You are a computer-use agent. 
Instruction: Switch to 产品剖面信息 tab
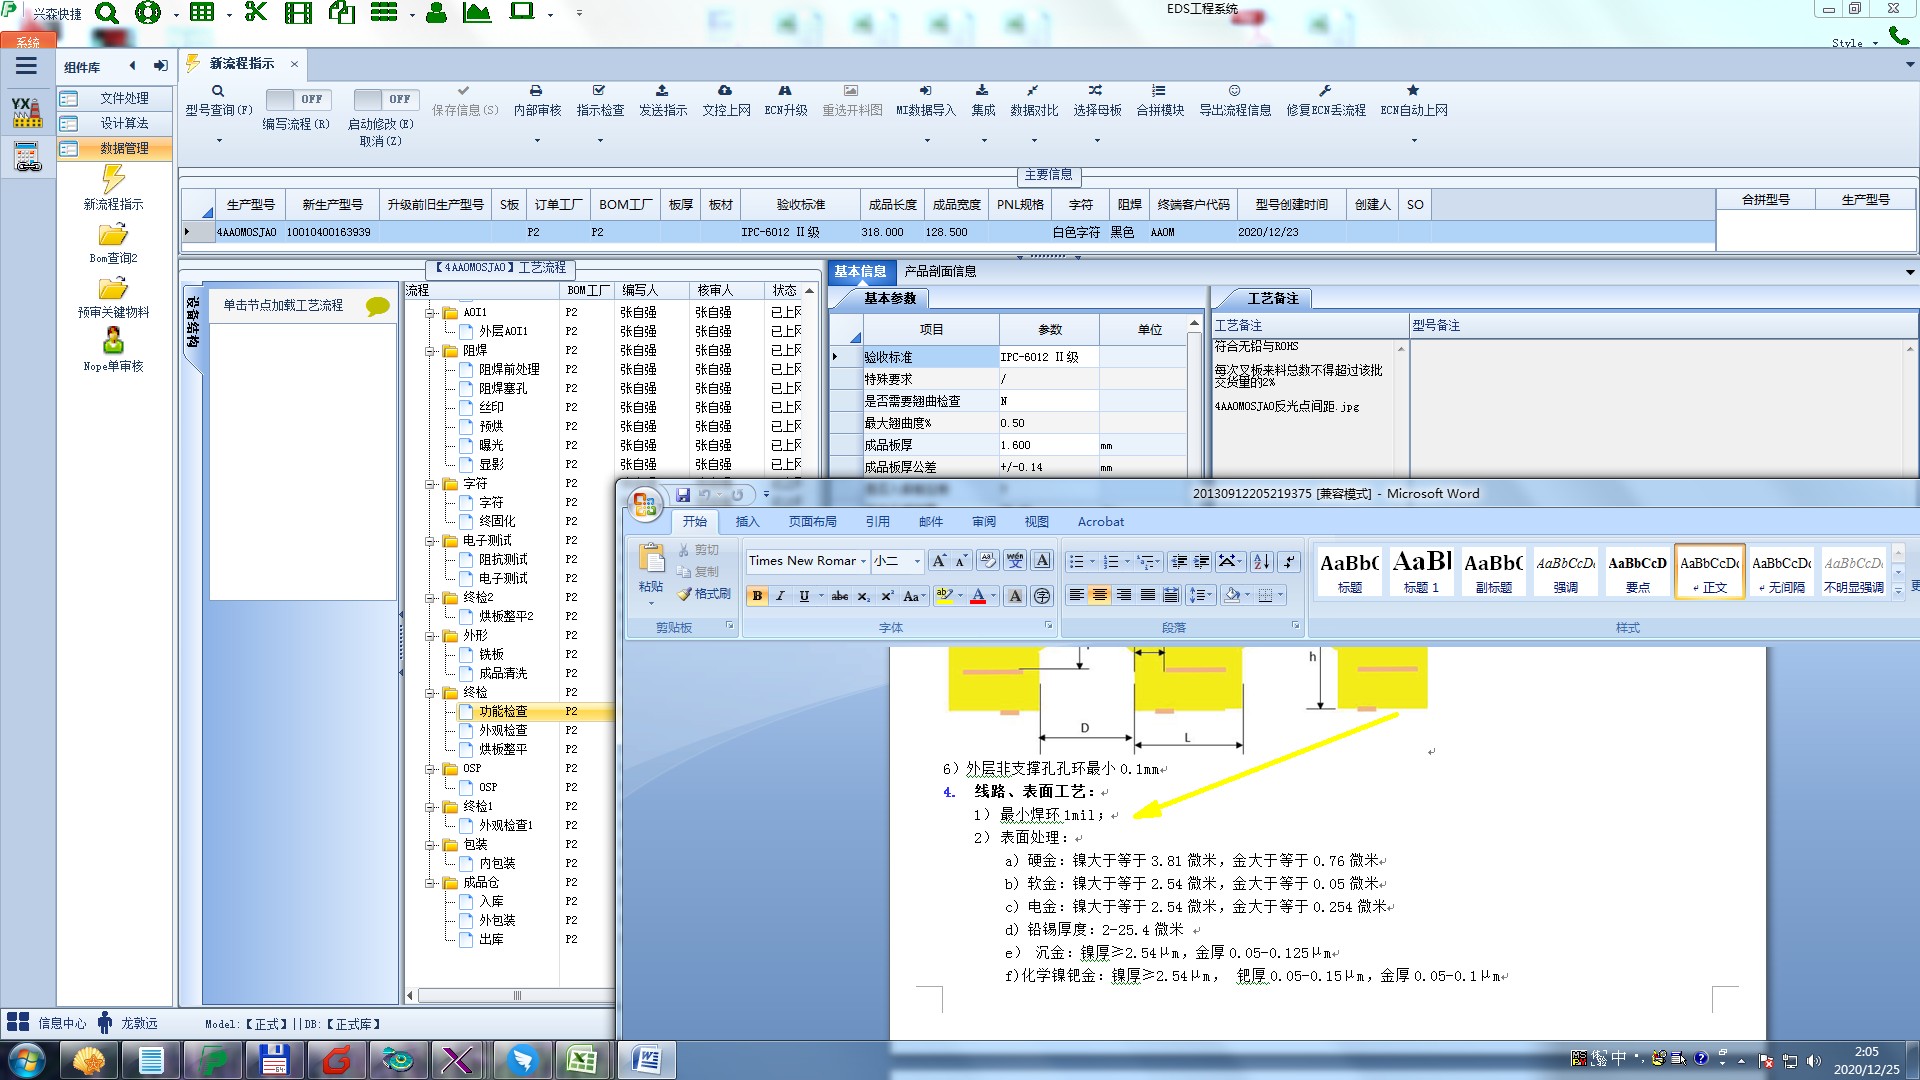(x=940, y=271)
